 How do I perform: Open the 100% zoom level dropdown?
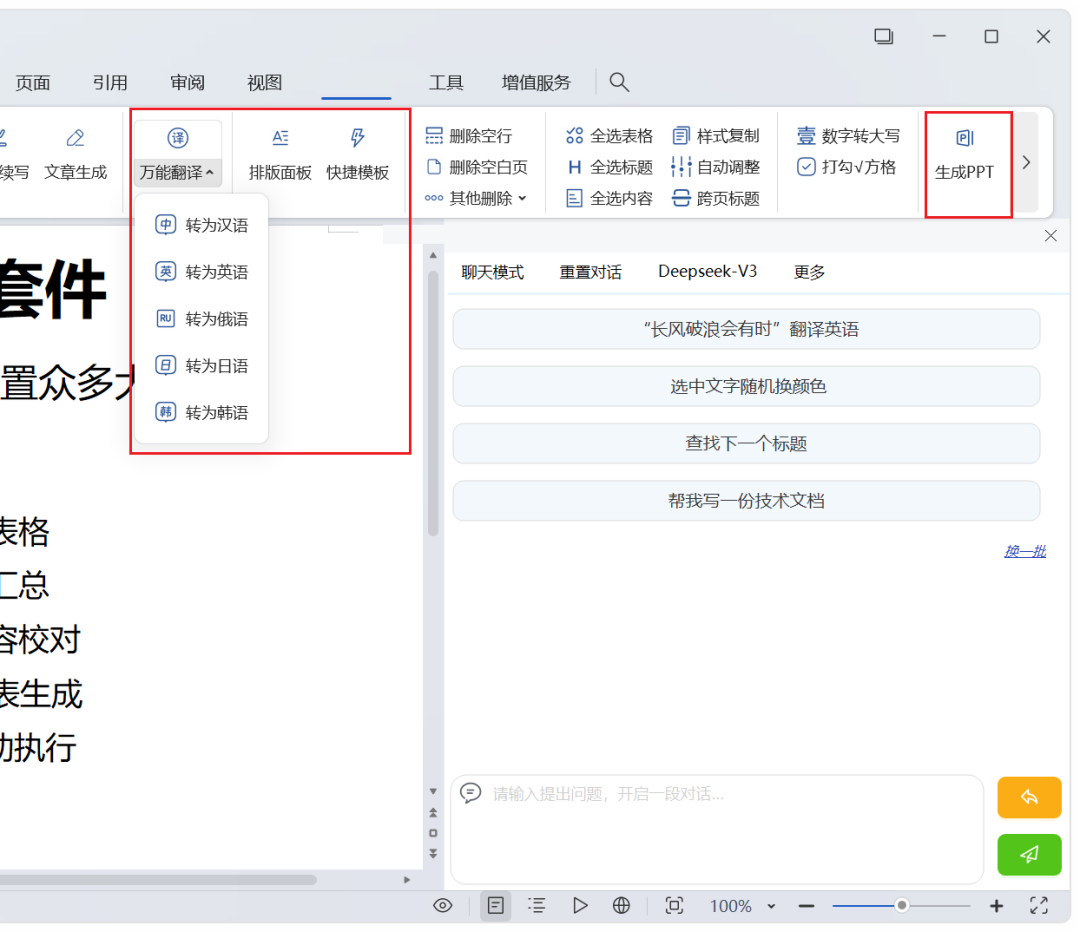tap(742, 906)
